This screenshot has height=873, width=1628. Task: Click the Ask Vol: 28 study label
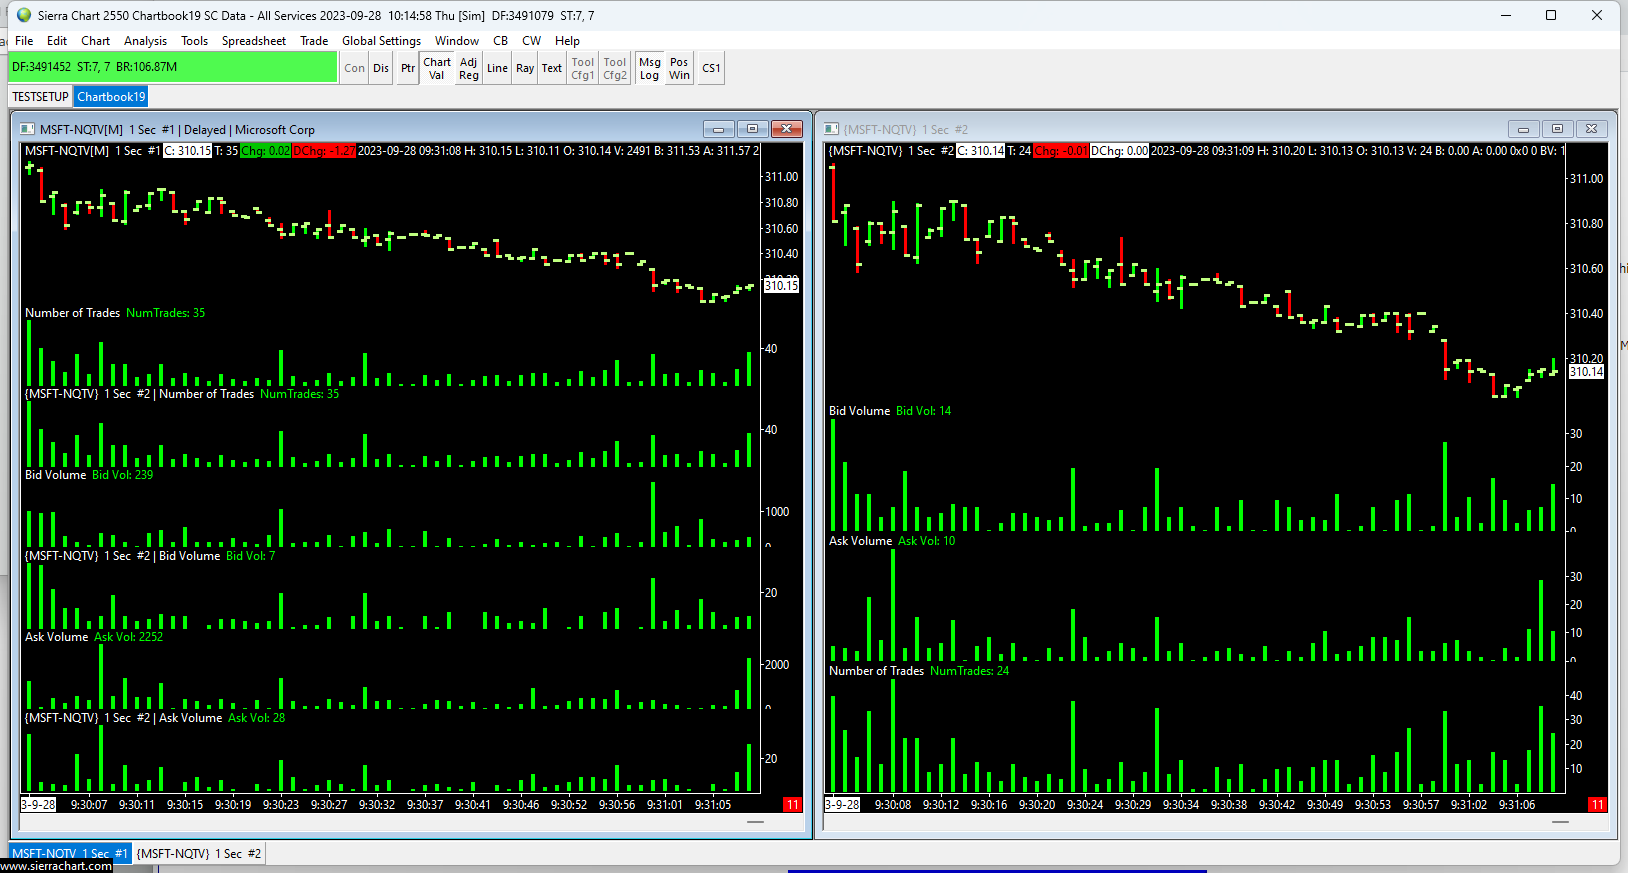[256, 718]
